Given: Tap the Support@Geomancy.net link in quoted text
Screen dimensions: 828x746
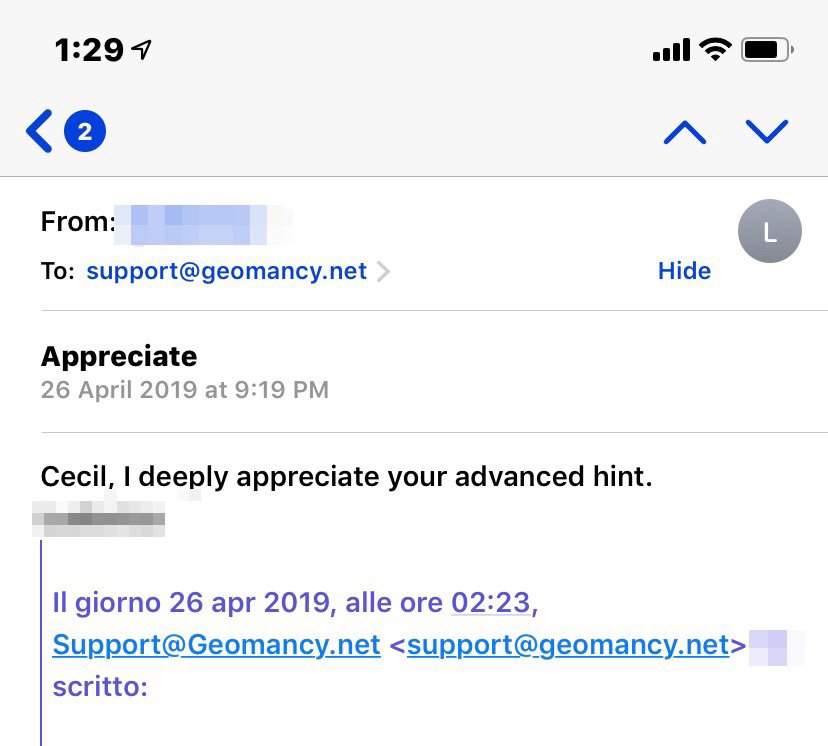Looking at the screenshot, I should [x=216, y=645].
